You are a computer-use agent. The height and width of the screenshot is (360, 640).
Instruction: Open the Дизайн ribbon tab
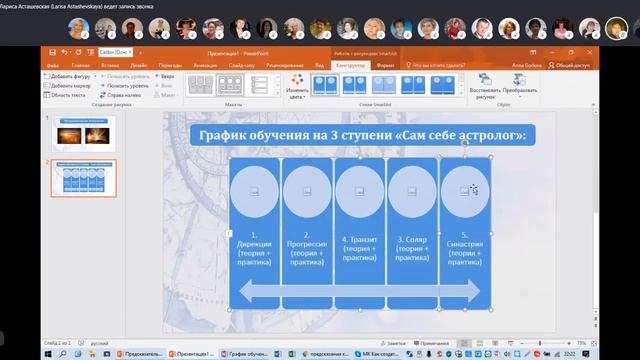pyautogui.click(x=138, y=65)
